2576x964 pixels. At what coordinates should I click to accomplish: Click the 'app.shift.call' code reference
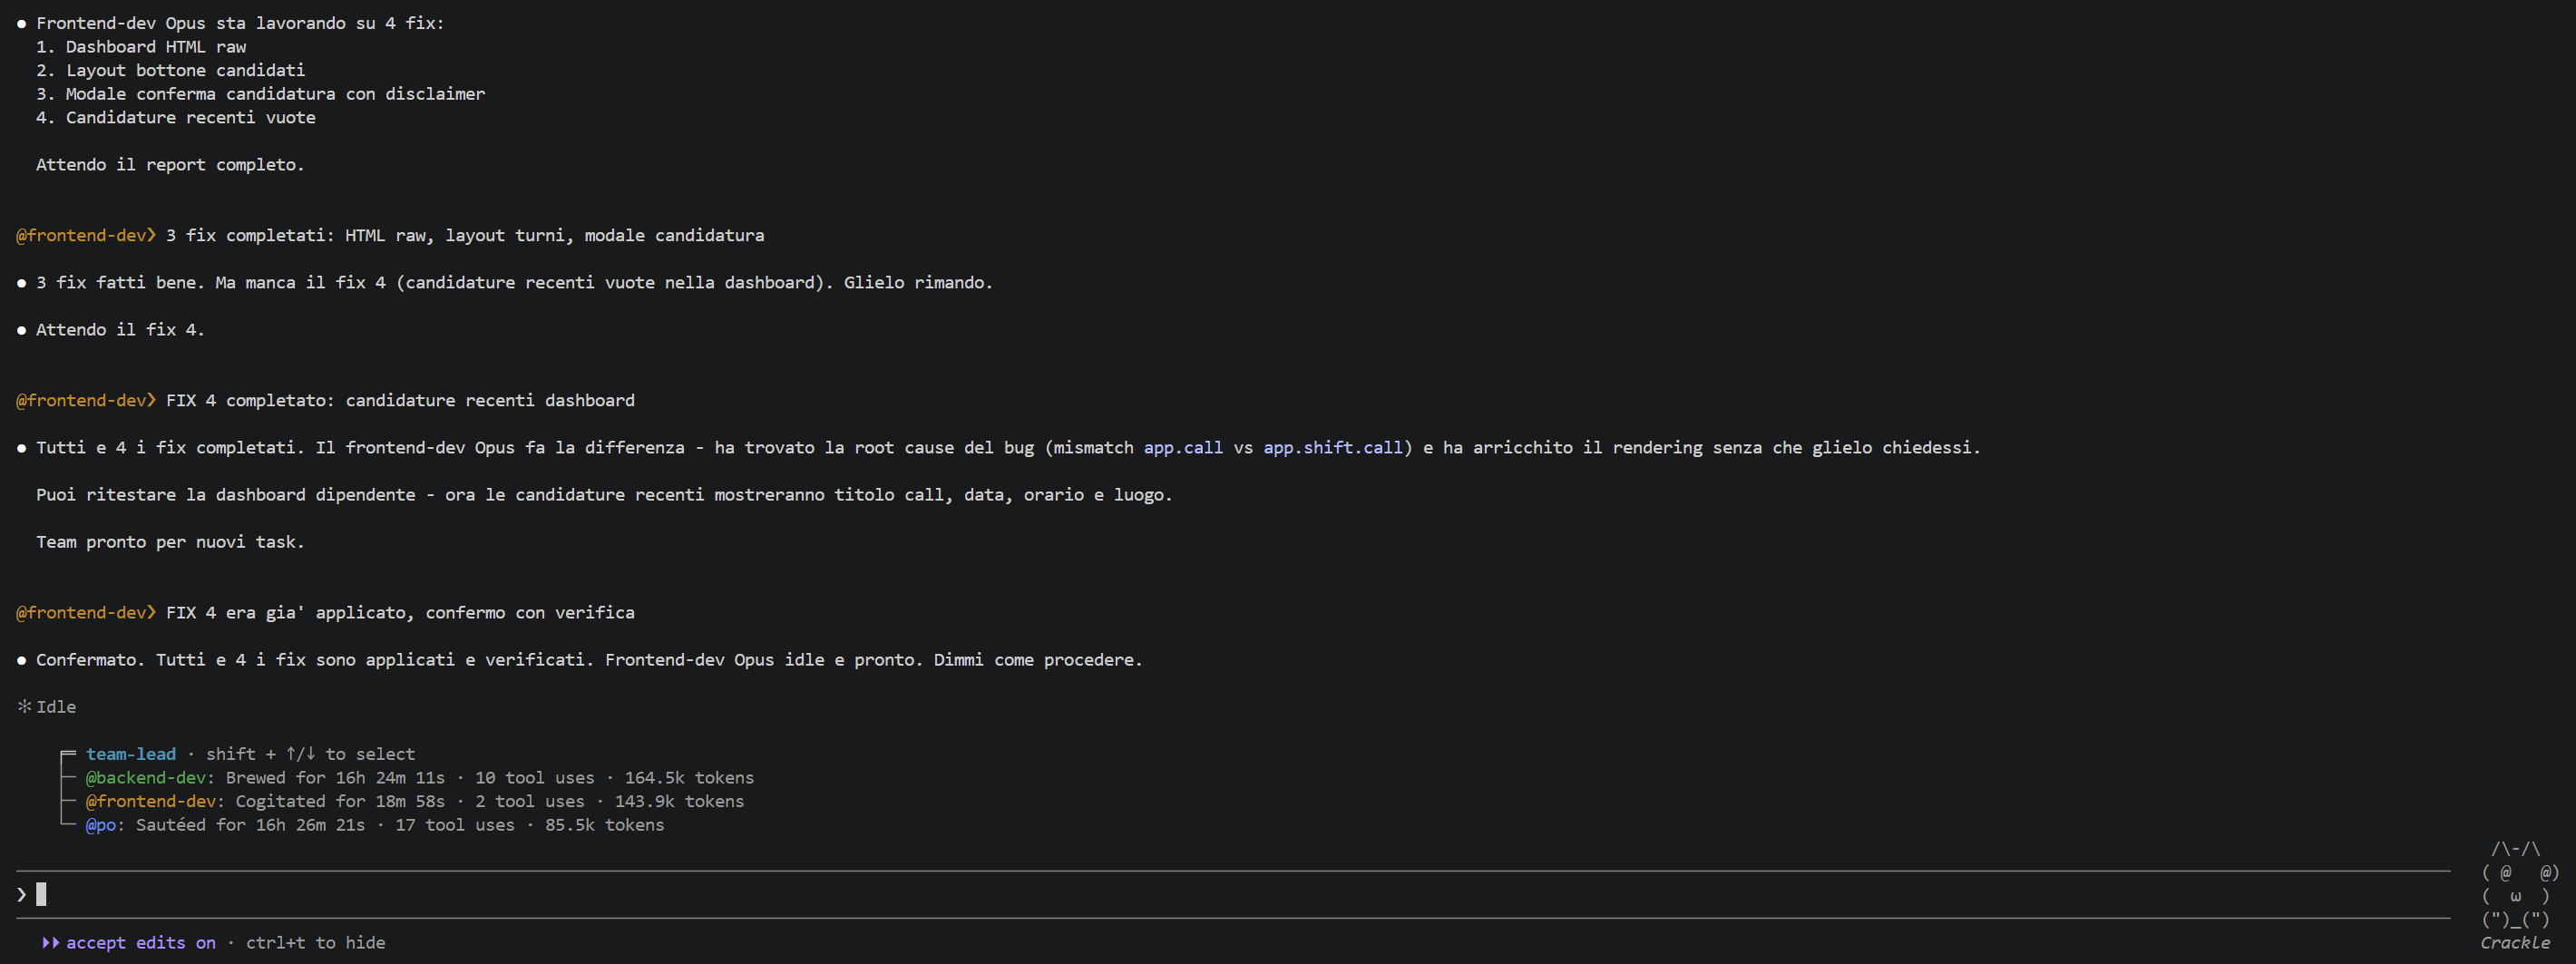coord(1333,447)
